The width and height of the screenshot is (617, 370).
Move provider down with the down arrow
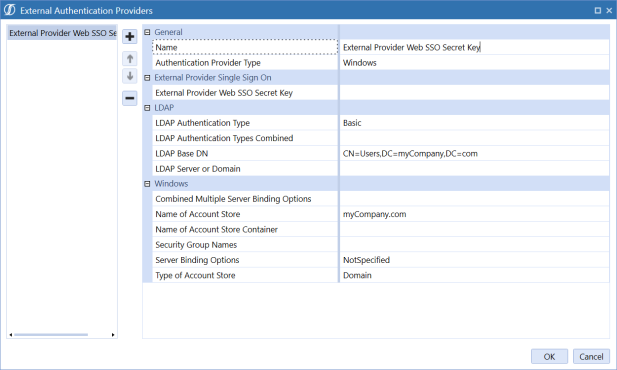point(129,76)
